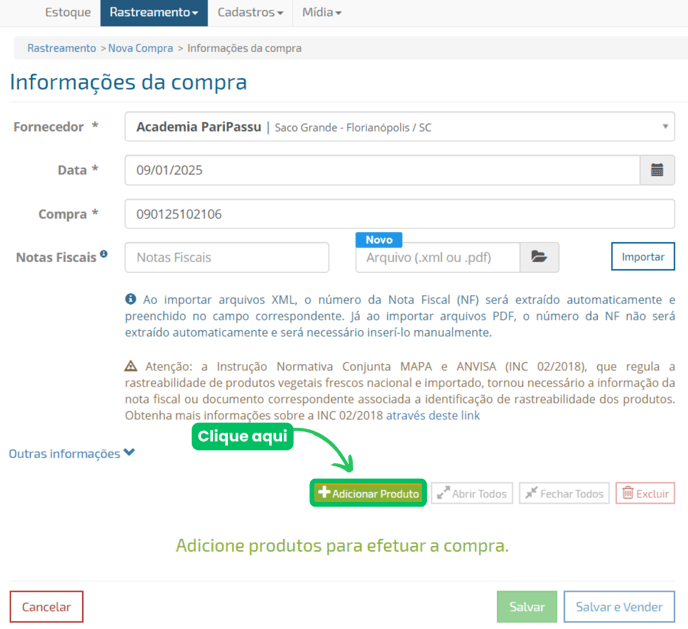Screen dimensions: 688x629
Task: Click the Nova Compra breadcrumb link
Action: (x=140, y=48)
